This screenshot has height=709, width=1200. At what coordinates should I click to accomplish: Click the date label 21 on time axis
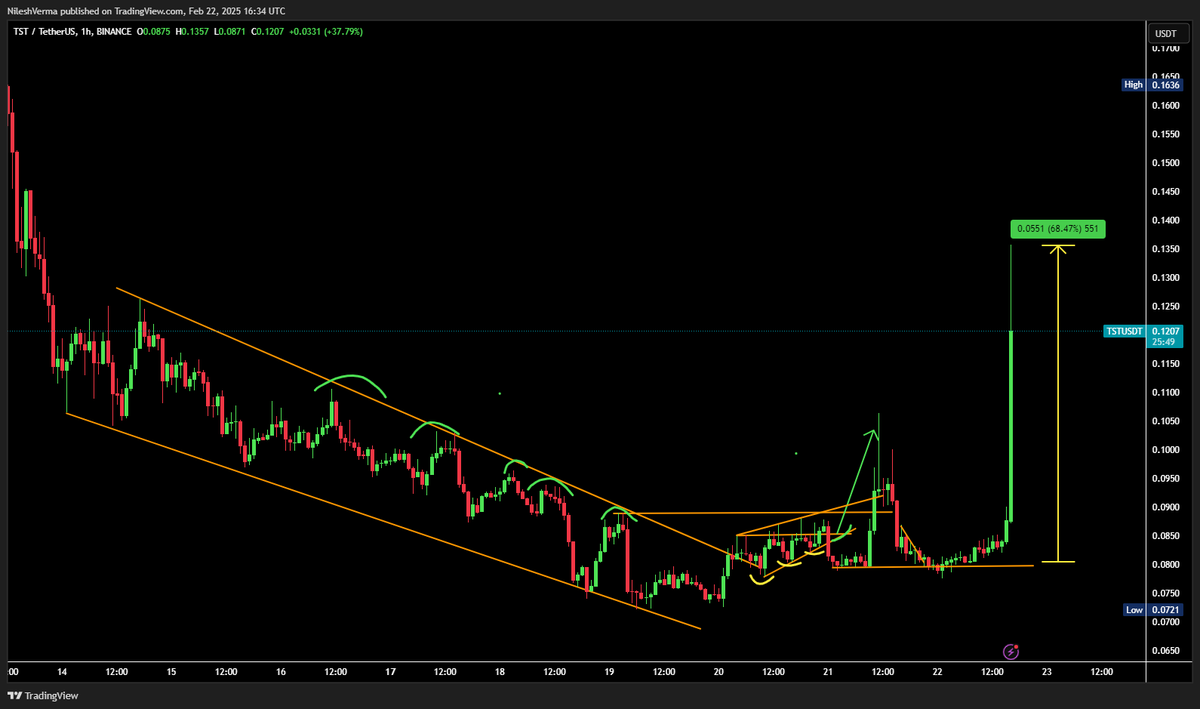[x=827, y=672]
